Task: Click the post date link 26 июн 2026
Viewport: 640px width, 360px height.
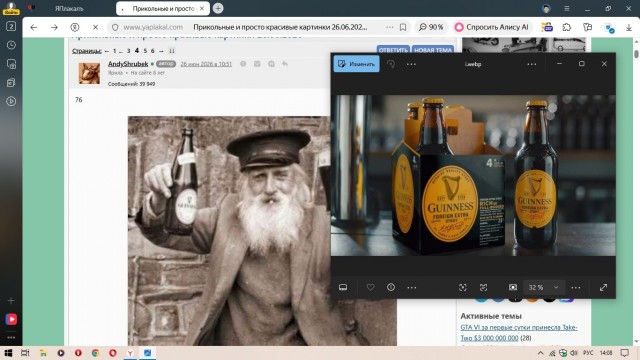Action: point(206,64)
